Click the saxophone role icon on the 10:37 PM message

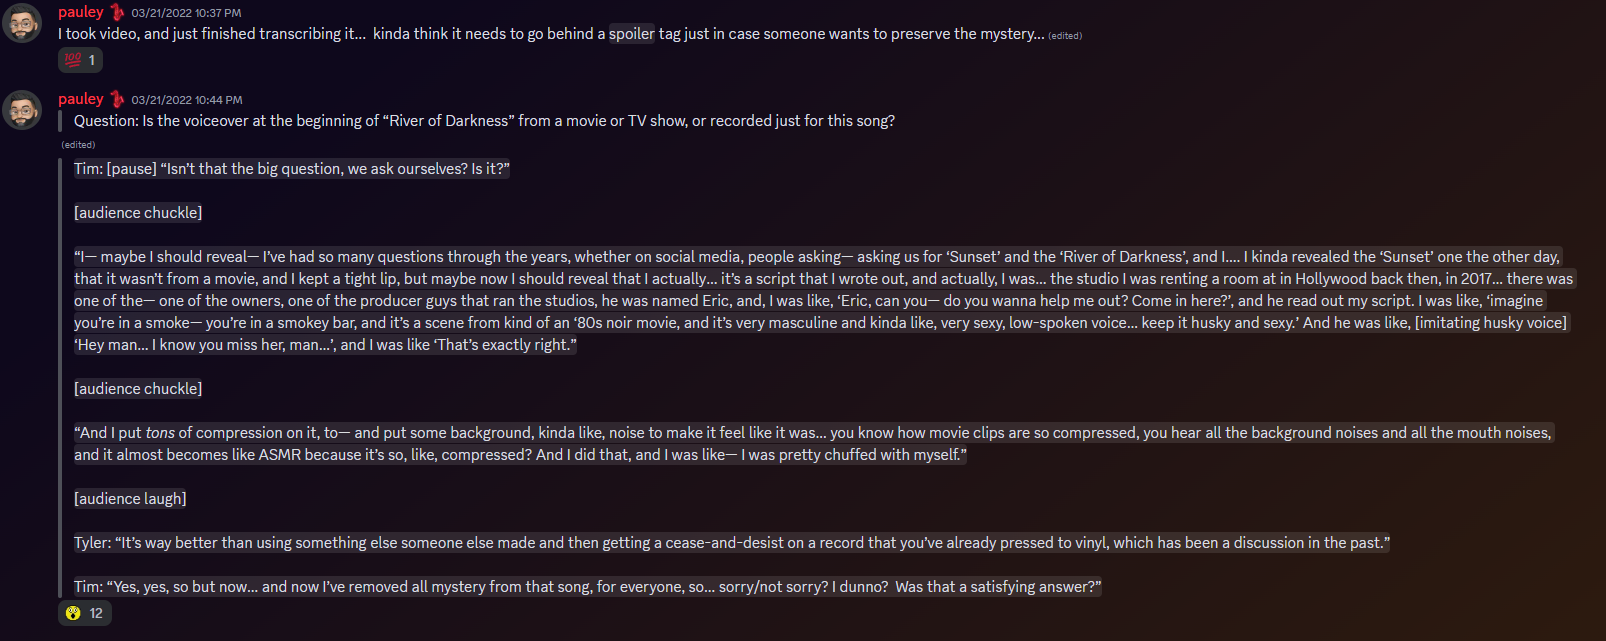117,12
